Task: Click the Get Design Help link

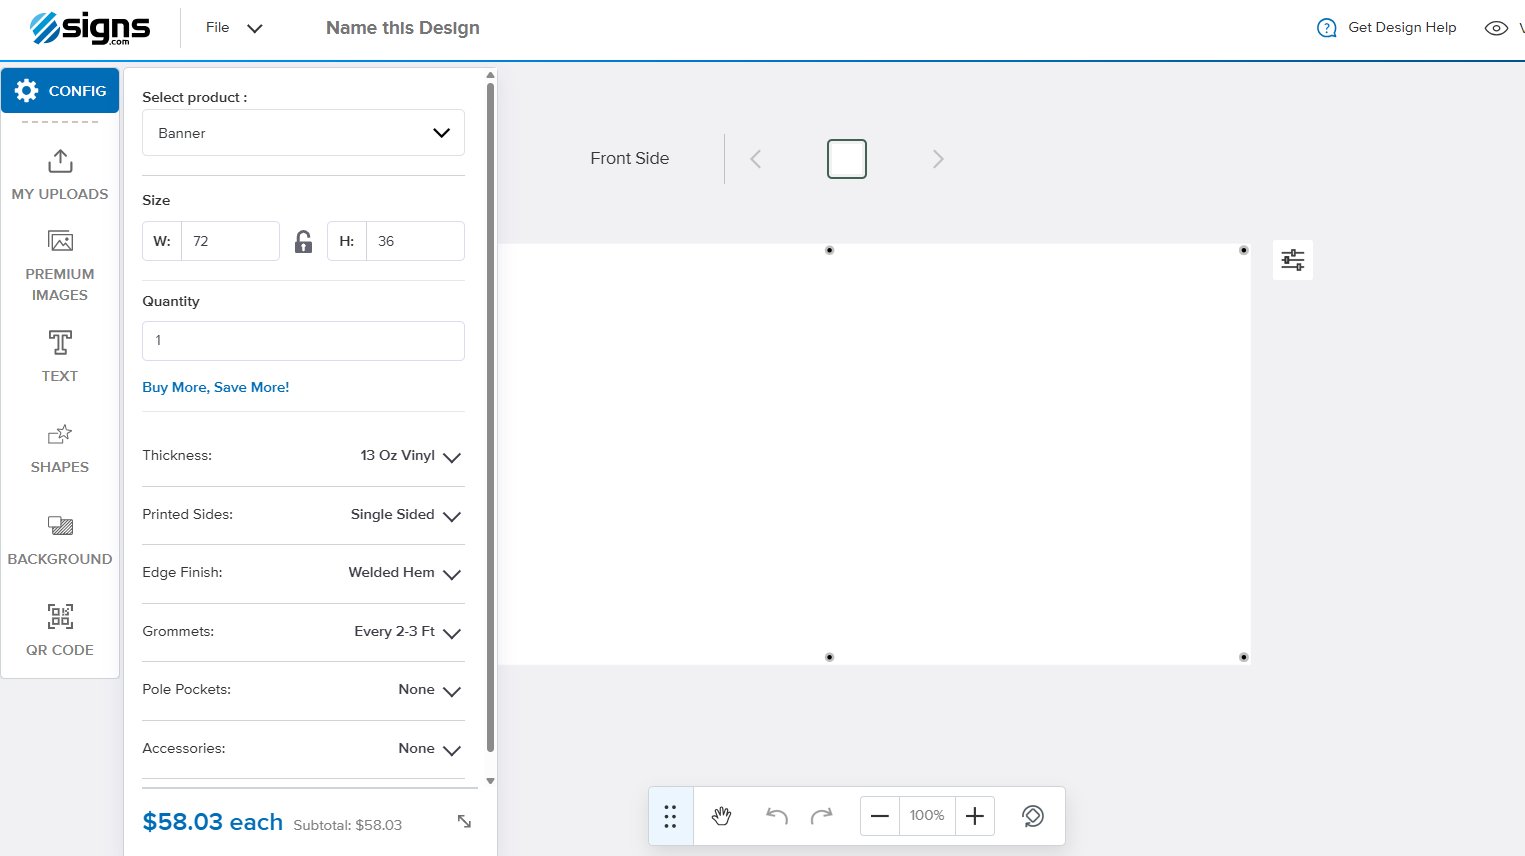Action: [x=1387, y=28]
